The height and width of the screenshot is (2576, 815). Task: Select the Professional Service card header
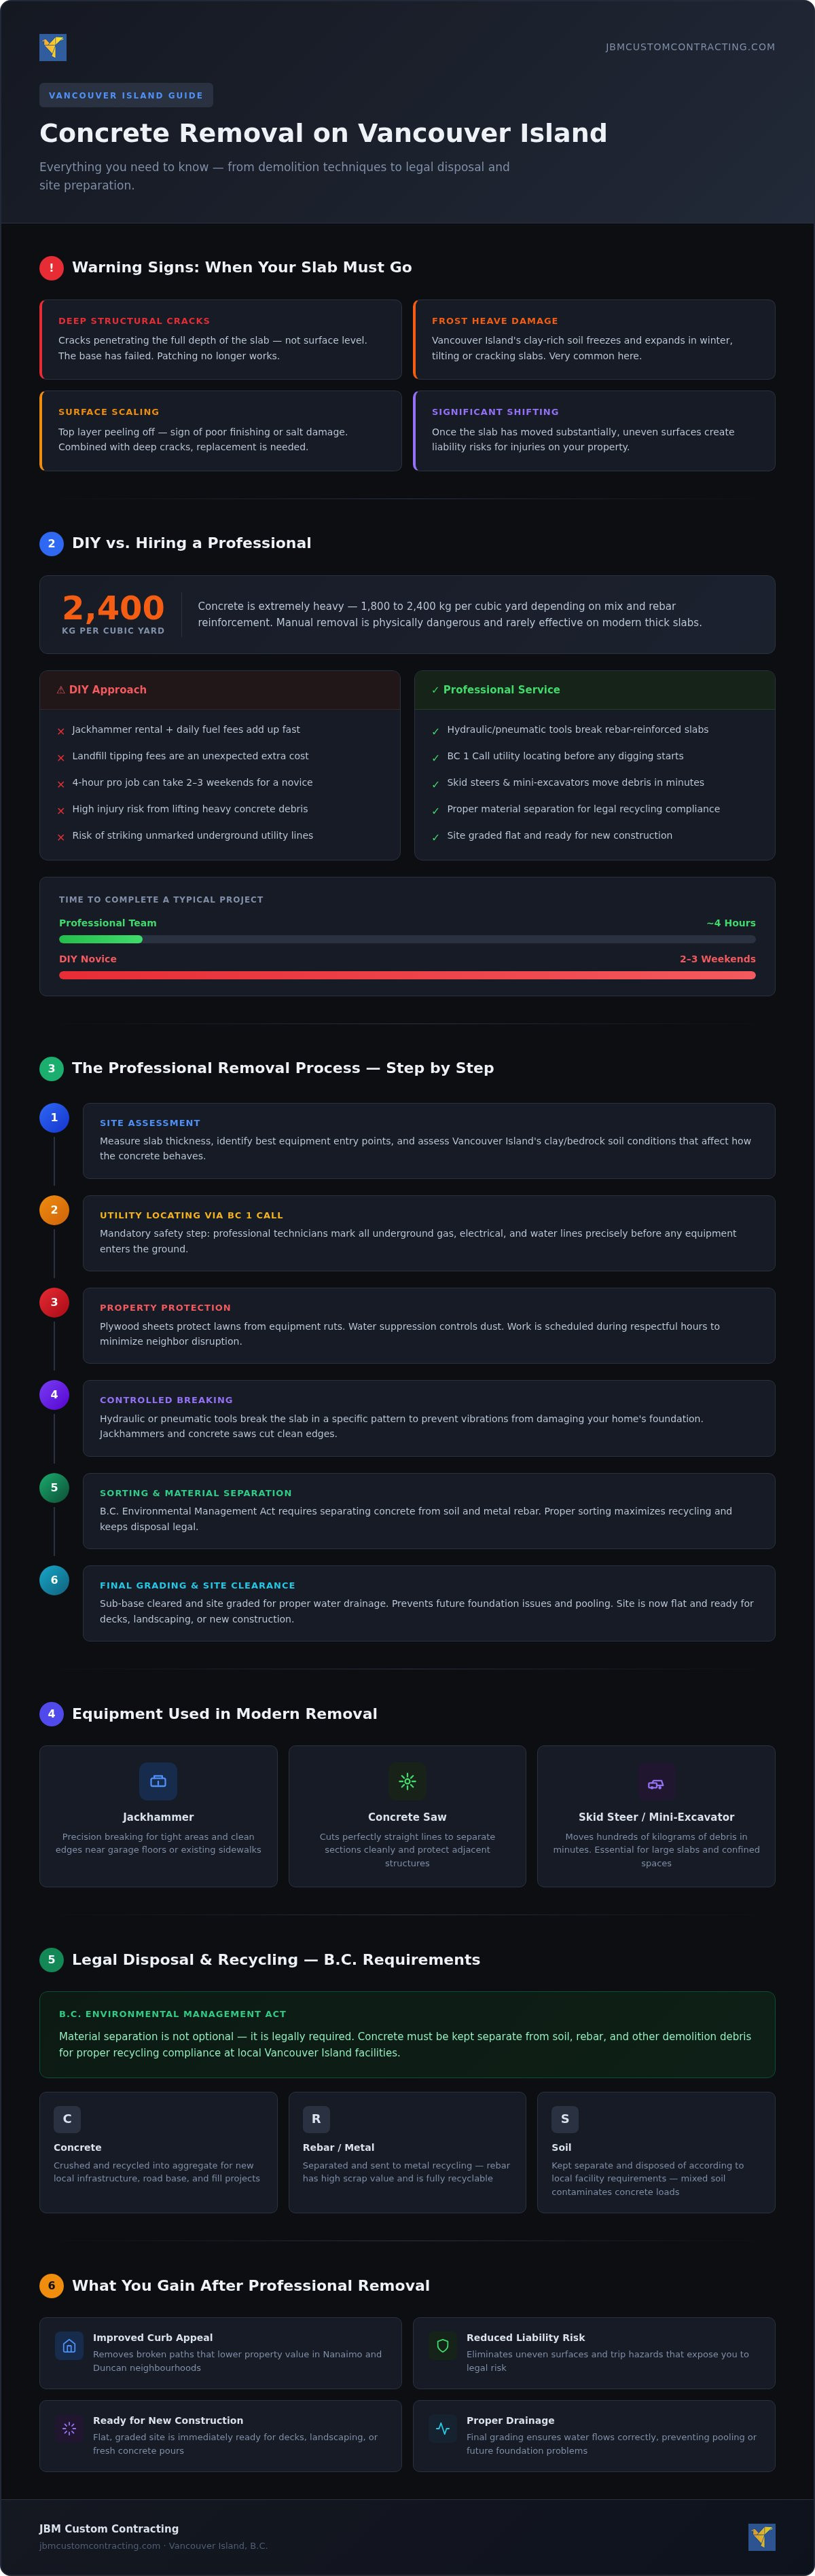tap(595, 690)
